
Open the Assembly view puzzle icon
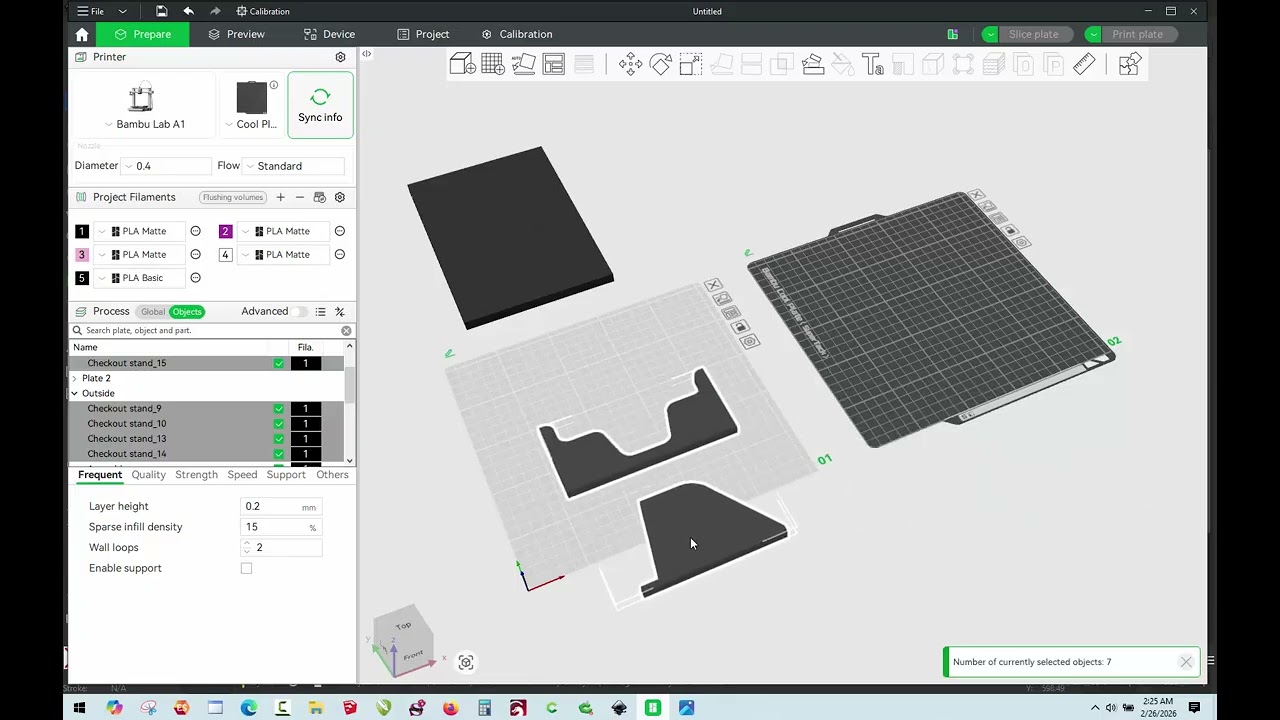coord(1129,64)
